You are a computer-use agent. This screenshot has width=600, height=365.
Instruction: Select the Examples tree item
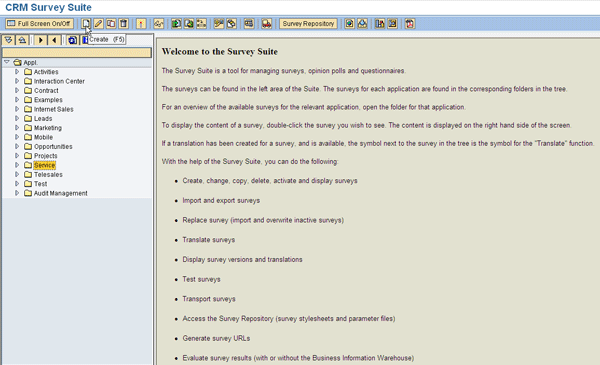[x=48, y=100]
